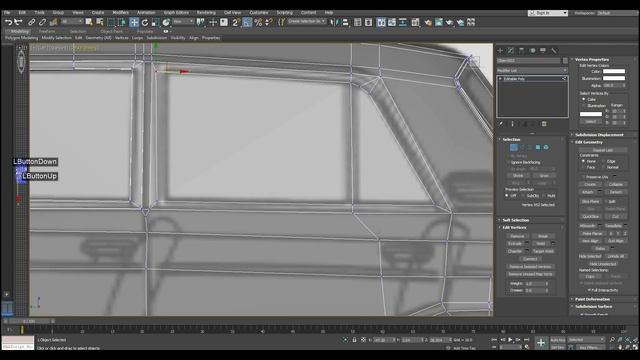Open the Motion tab in command panel
Viewport: 640px width, 360px height.
click(x=532, y=51)
